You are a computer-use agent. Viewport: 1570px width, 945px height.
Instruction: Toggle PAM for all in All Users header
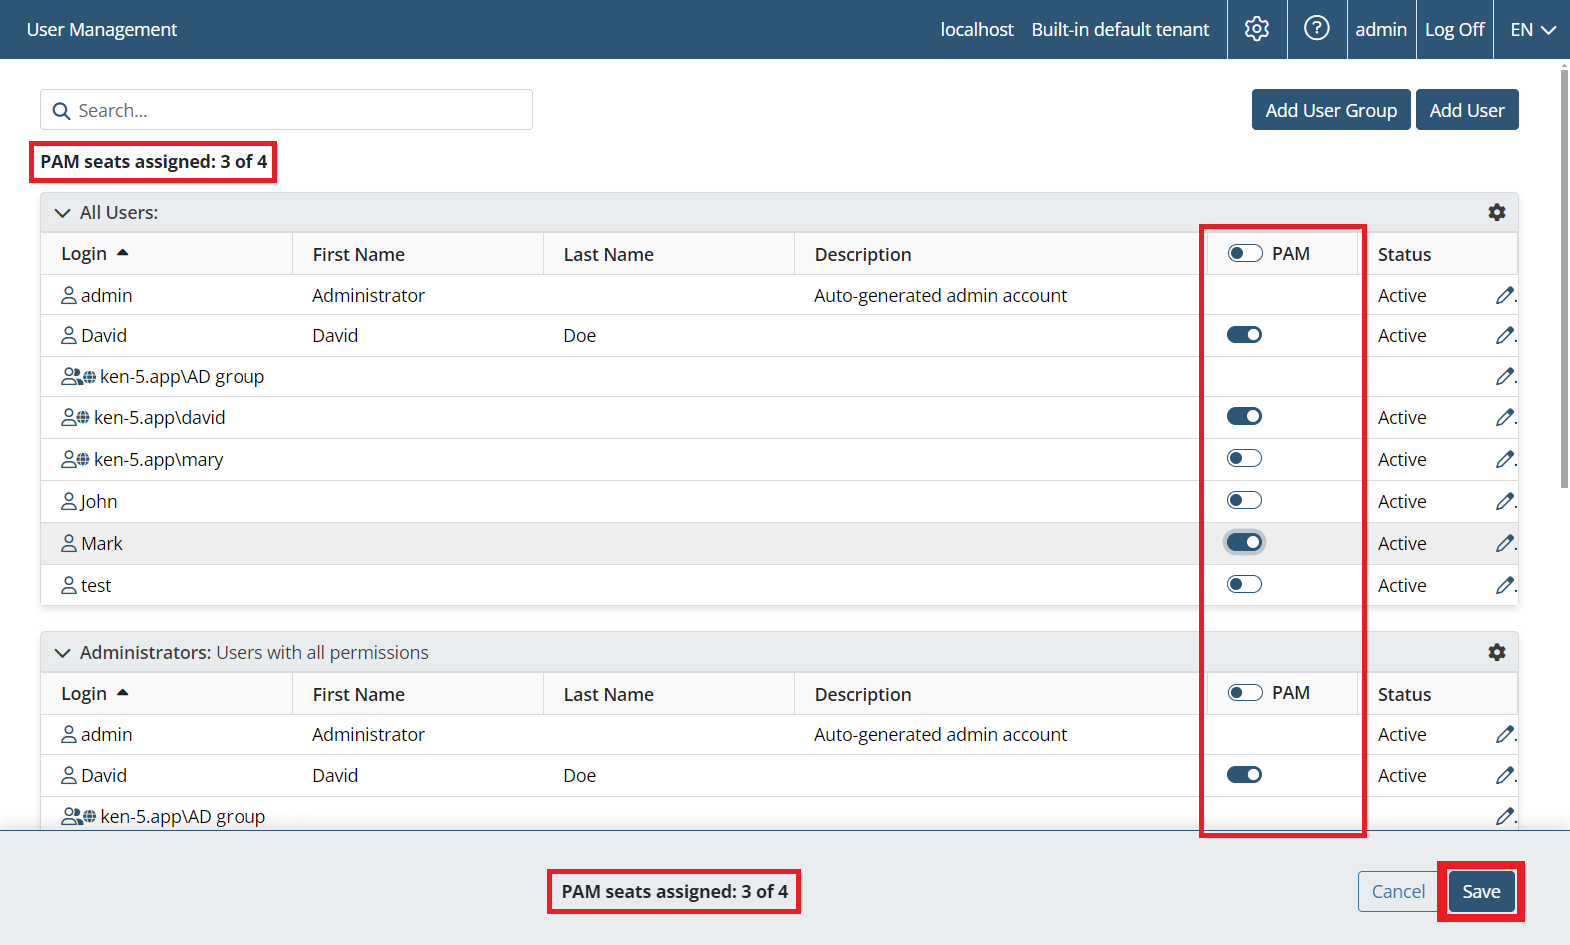tap(1244, 253)
